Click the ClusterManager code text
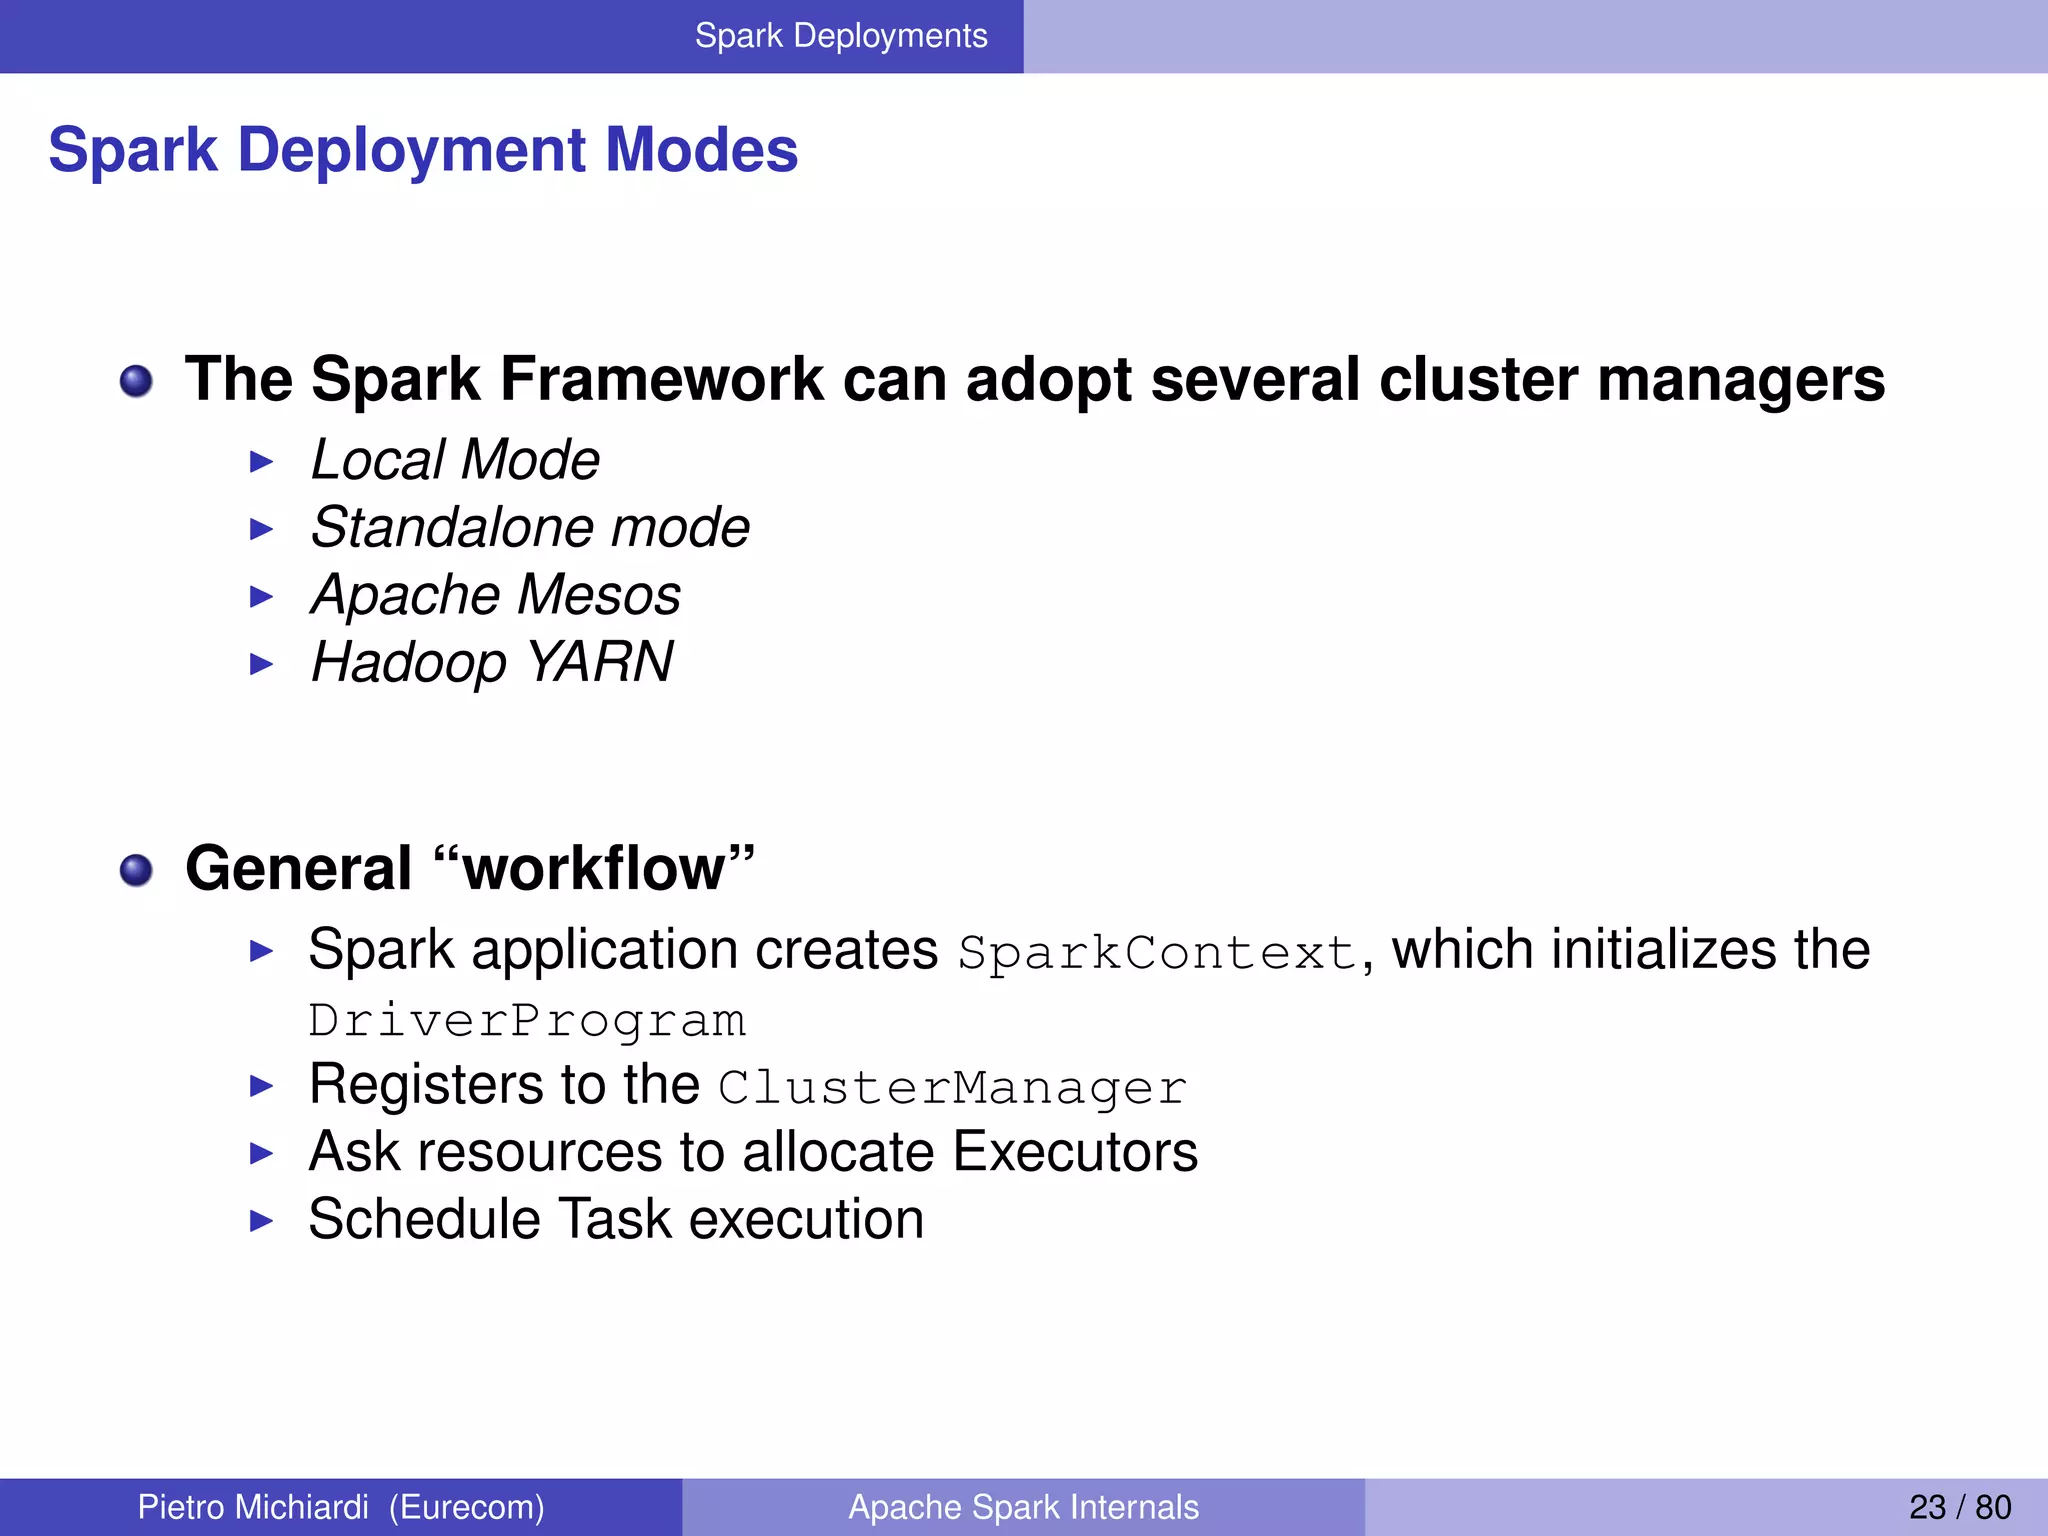 [952, 1088]
